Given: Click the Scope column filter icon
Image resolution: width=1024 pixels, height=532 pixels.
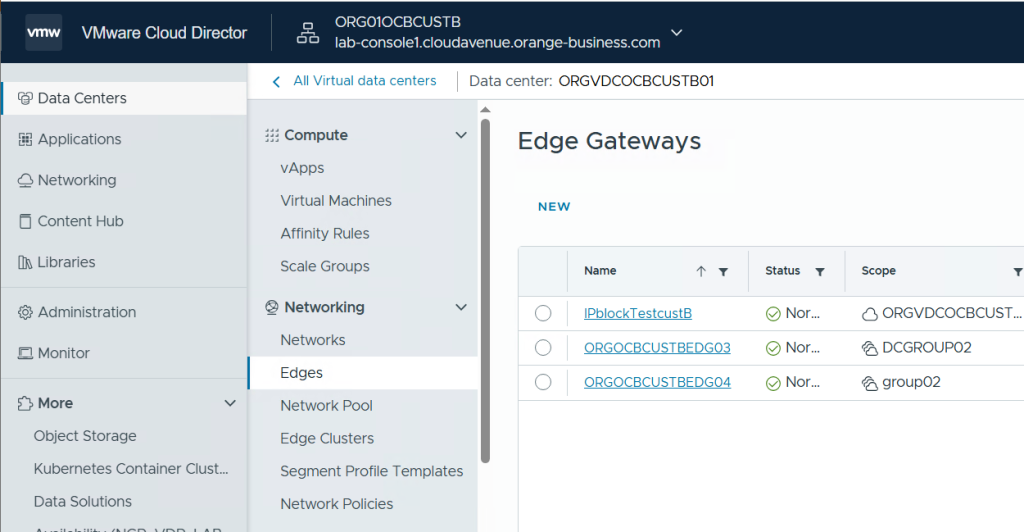Looking at the screenshot, I should [x=1017, y=271].
